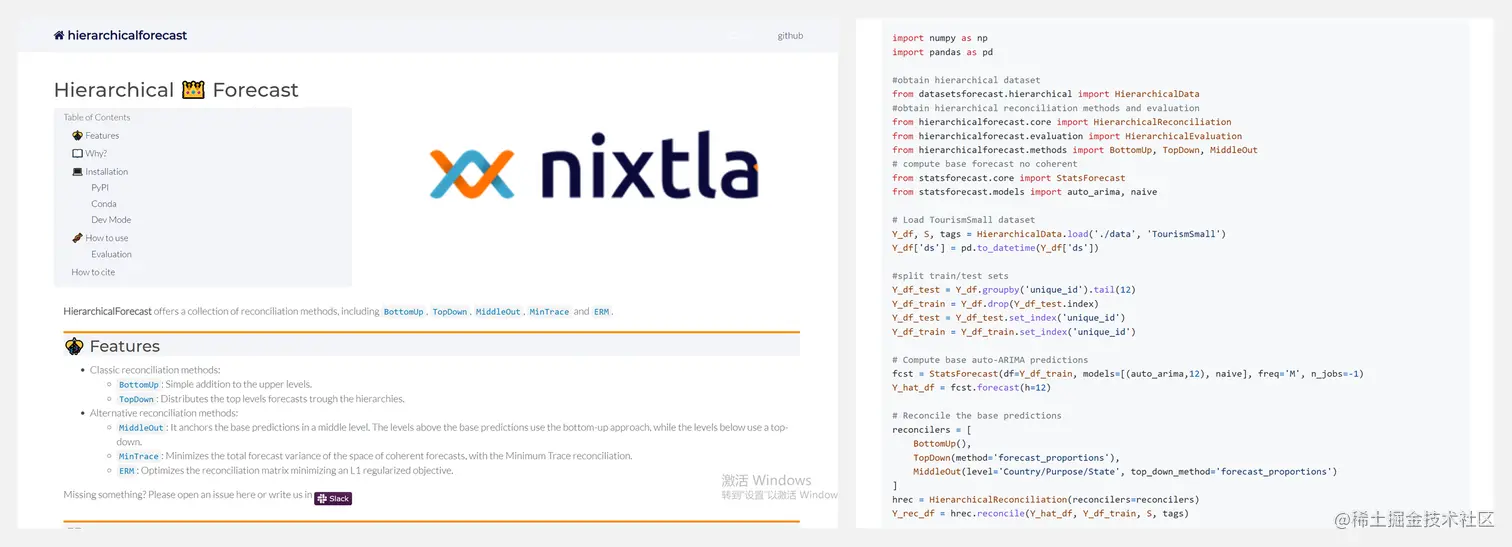The image size is (1512, 547).
Task: Open the github link in header
Action: click(x=790, y=36)
